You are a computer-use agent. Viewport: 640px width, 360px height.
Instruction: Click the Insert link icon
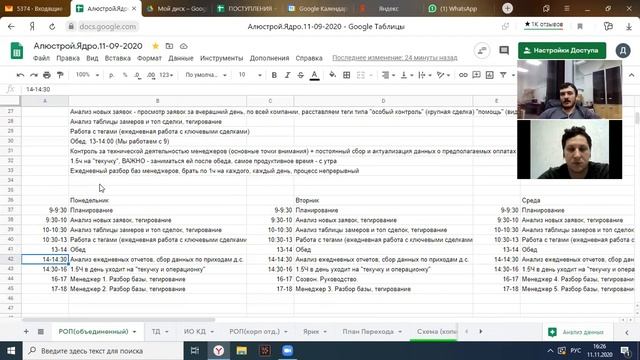click(463, 75)
